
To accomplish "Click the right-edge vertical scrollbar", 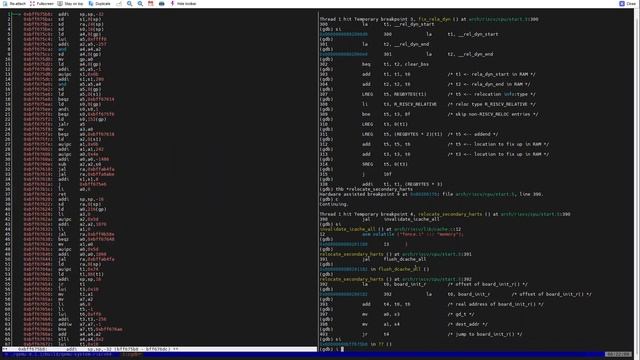I will point(637,180).
